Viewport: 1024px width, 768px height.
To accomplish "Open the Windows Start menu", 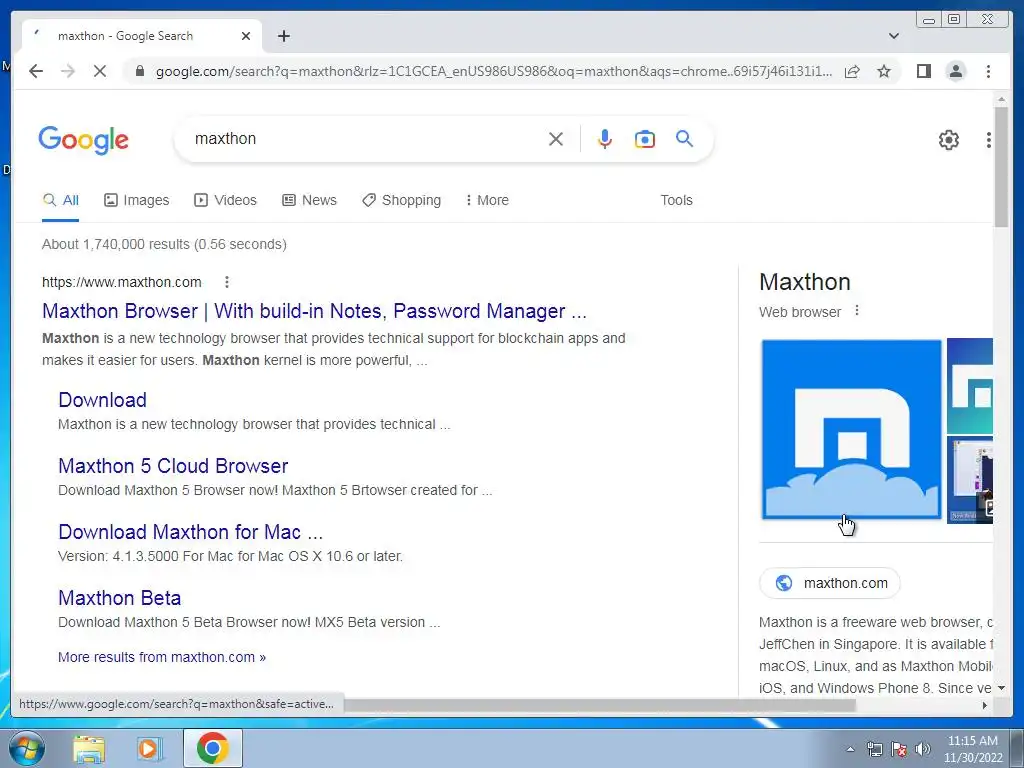I will (x=27, y=748).
